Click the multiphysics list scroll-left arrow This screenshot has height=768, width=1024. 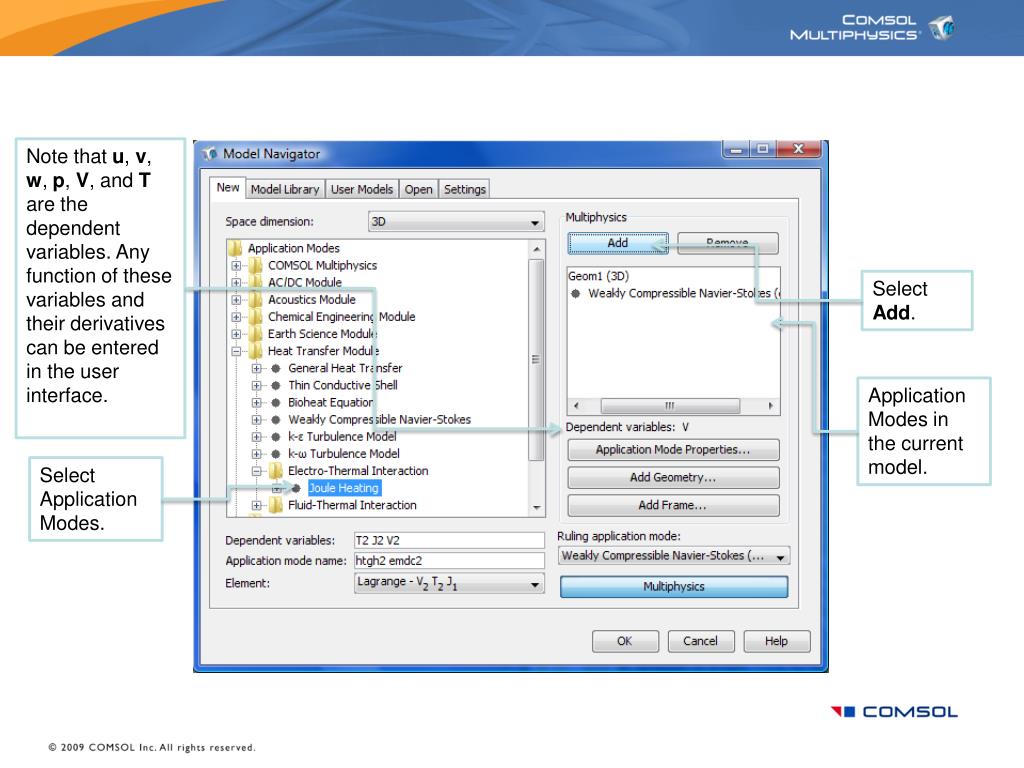coord(576,406)
